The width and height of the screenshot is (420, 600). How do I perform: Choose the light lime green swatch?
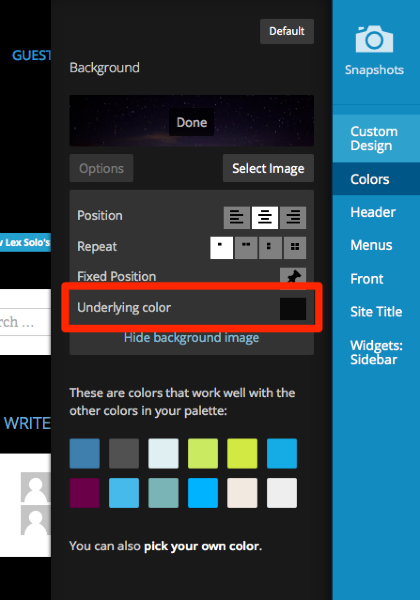tap(203, 453)
